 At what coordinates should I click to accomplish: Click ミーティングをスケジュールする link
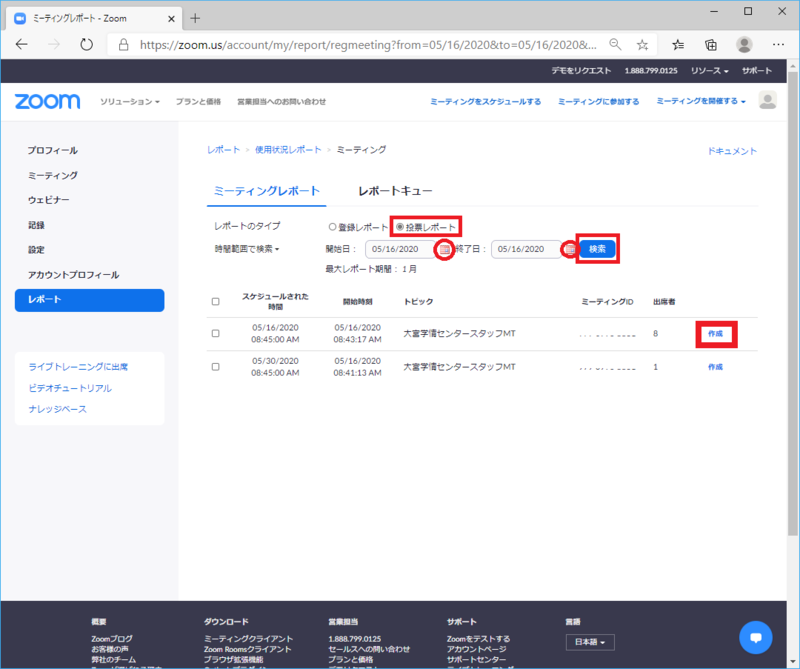coord(486,102)
